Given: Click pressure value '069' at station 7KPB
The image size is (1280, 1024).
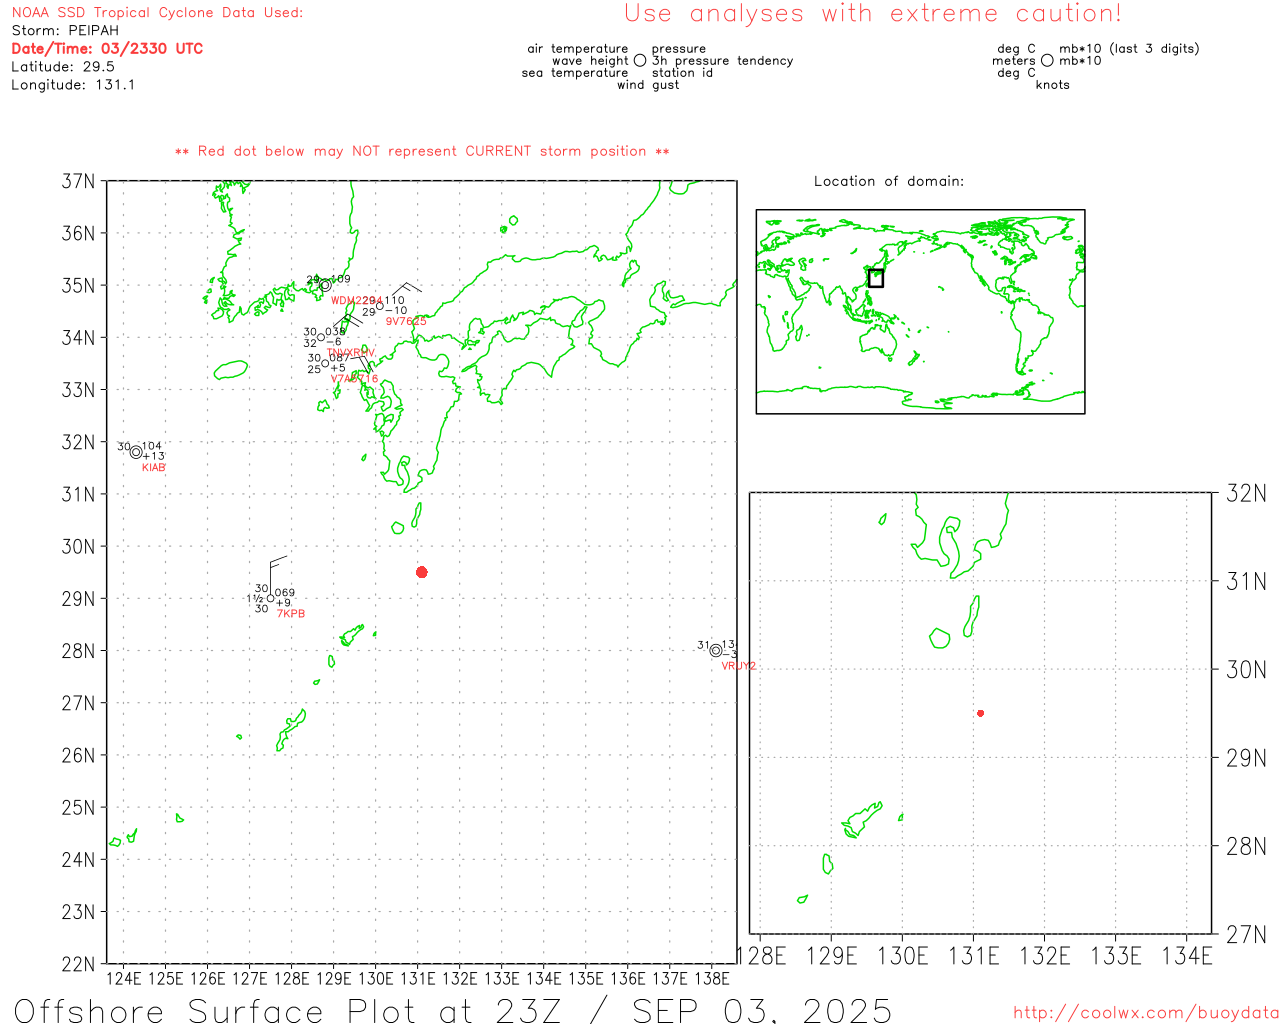Looking at the screenshot, I should coord(285,593).
